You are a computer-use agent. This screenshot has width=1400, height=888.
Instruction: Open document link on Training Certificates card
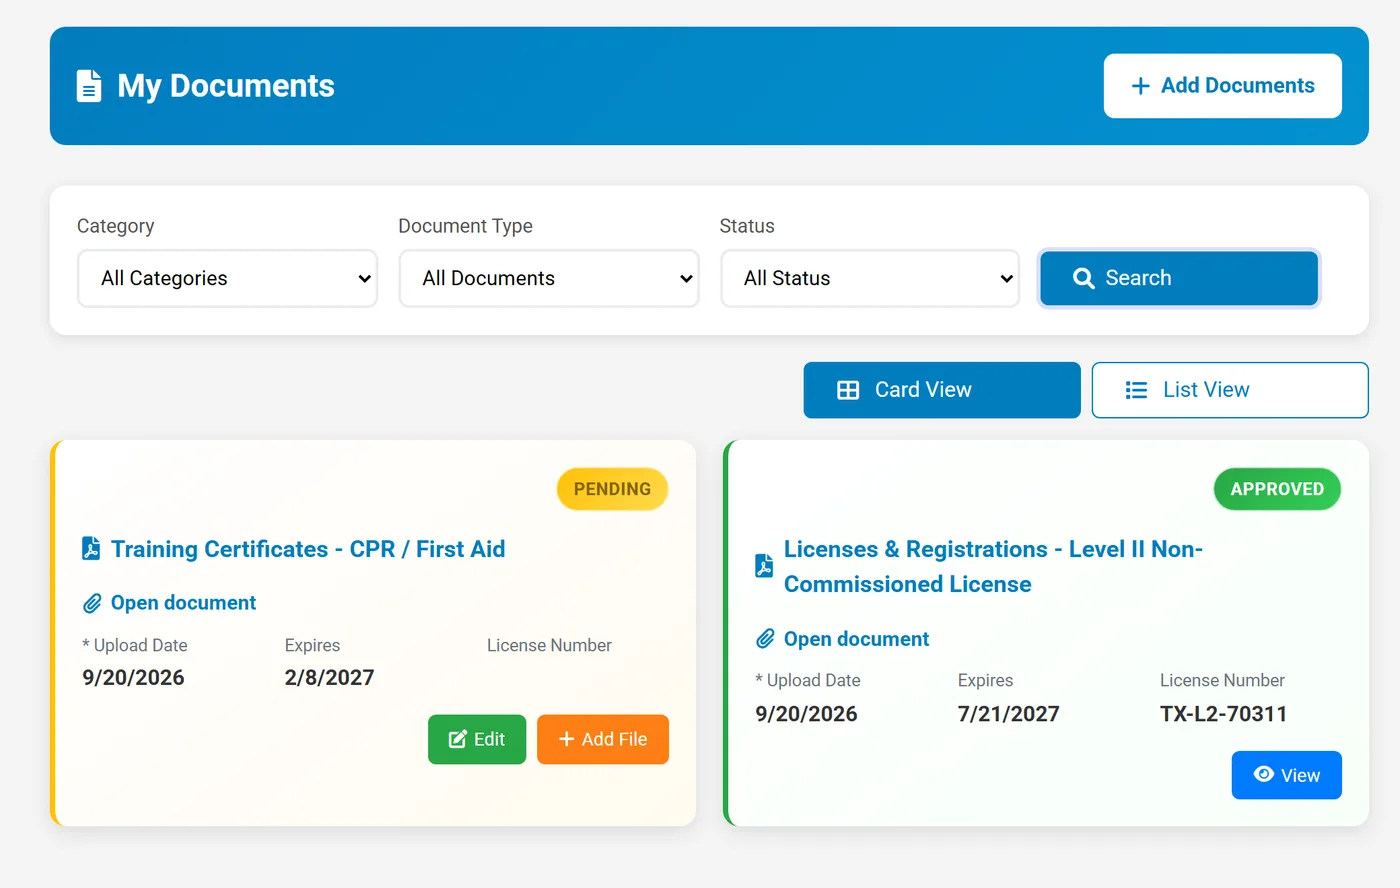coord(183,603)
